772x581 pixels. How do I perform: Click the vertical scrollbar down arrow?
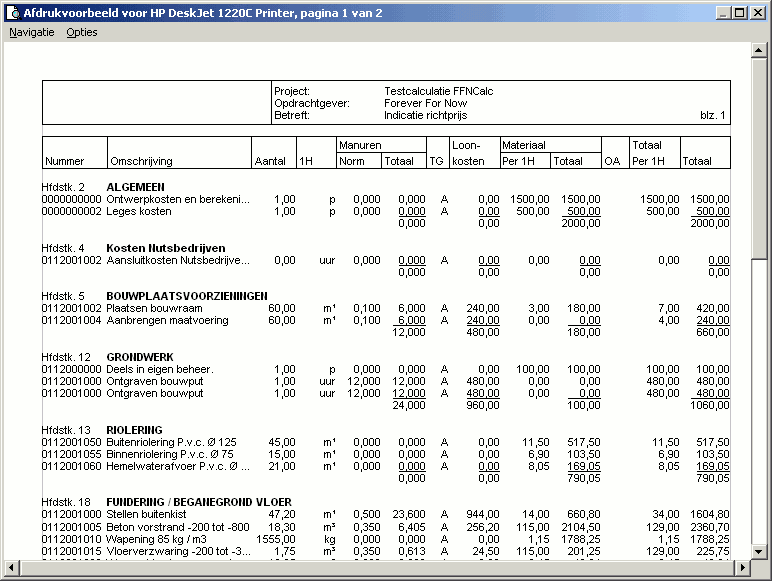(x=759, y=551)
